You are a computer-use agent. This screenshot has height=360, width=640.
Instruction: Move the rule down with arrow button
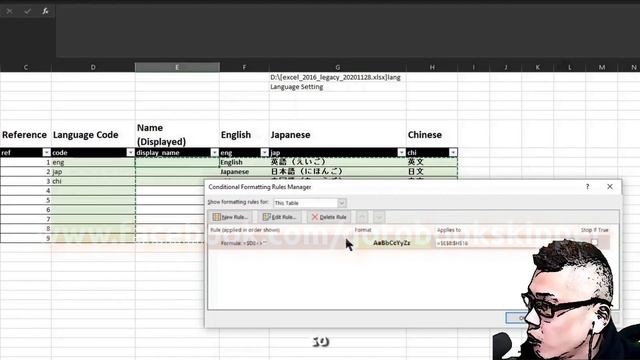[379, 217]
